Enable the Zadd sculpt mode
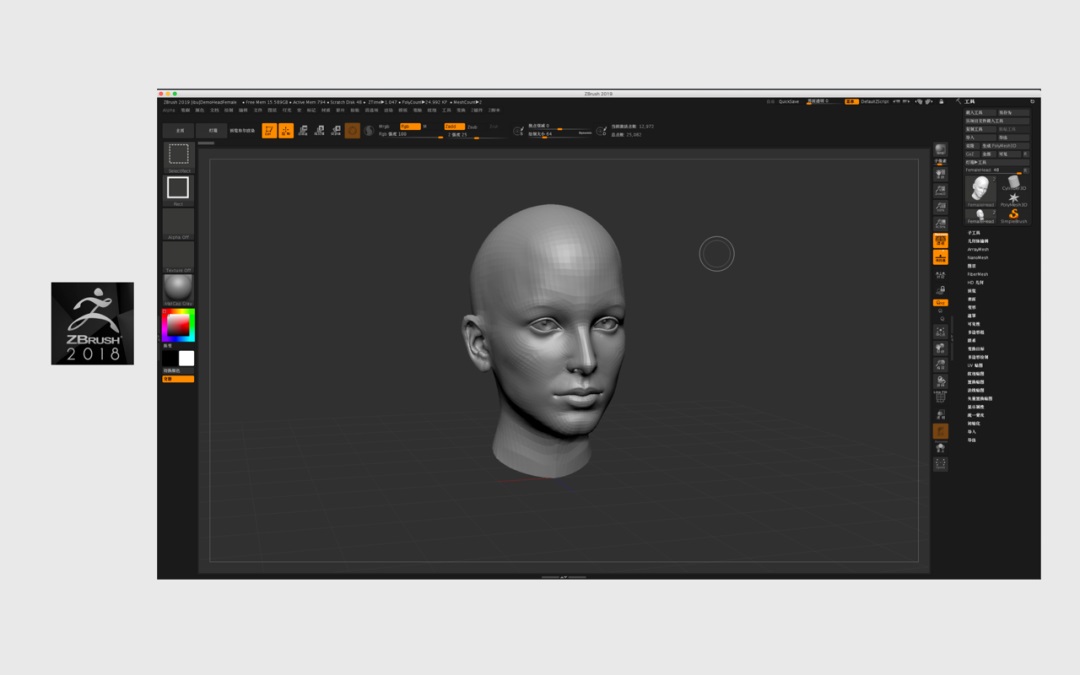Viewport: 1080px width, 675px height. click(x=453, y=126)
